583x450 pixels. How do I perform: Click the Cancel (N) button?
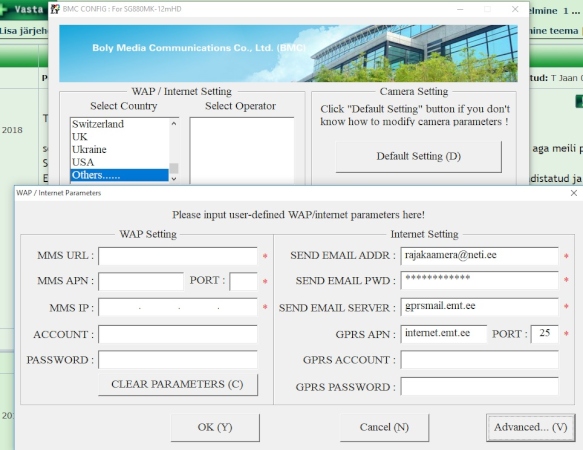(x=384, y=427)
